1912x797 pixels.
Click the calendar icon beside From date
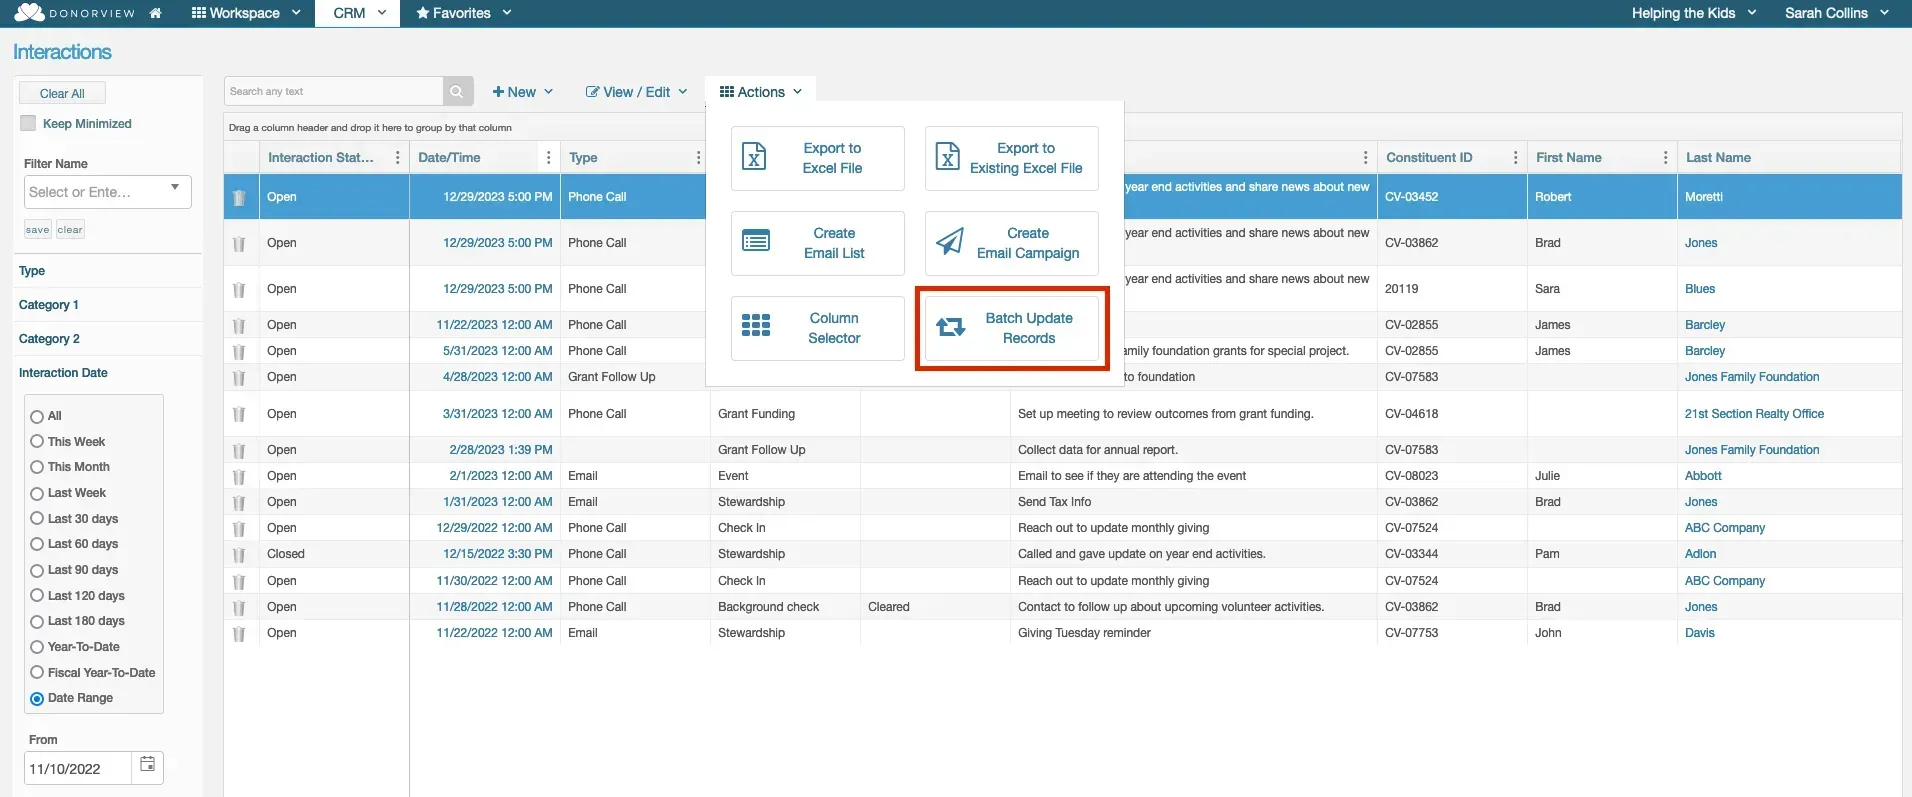point(147,765)
